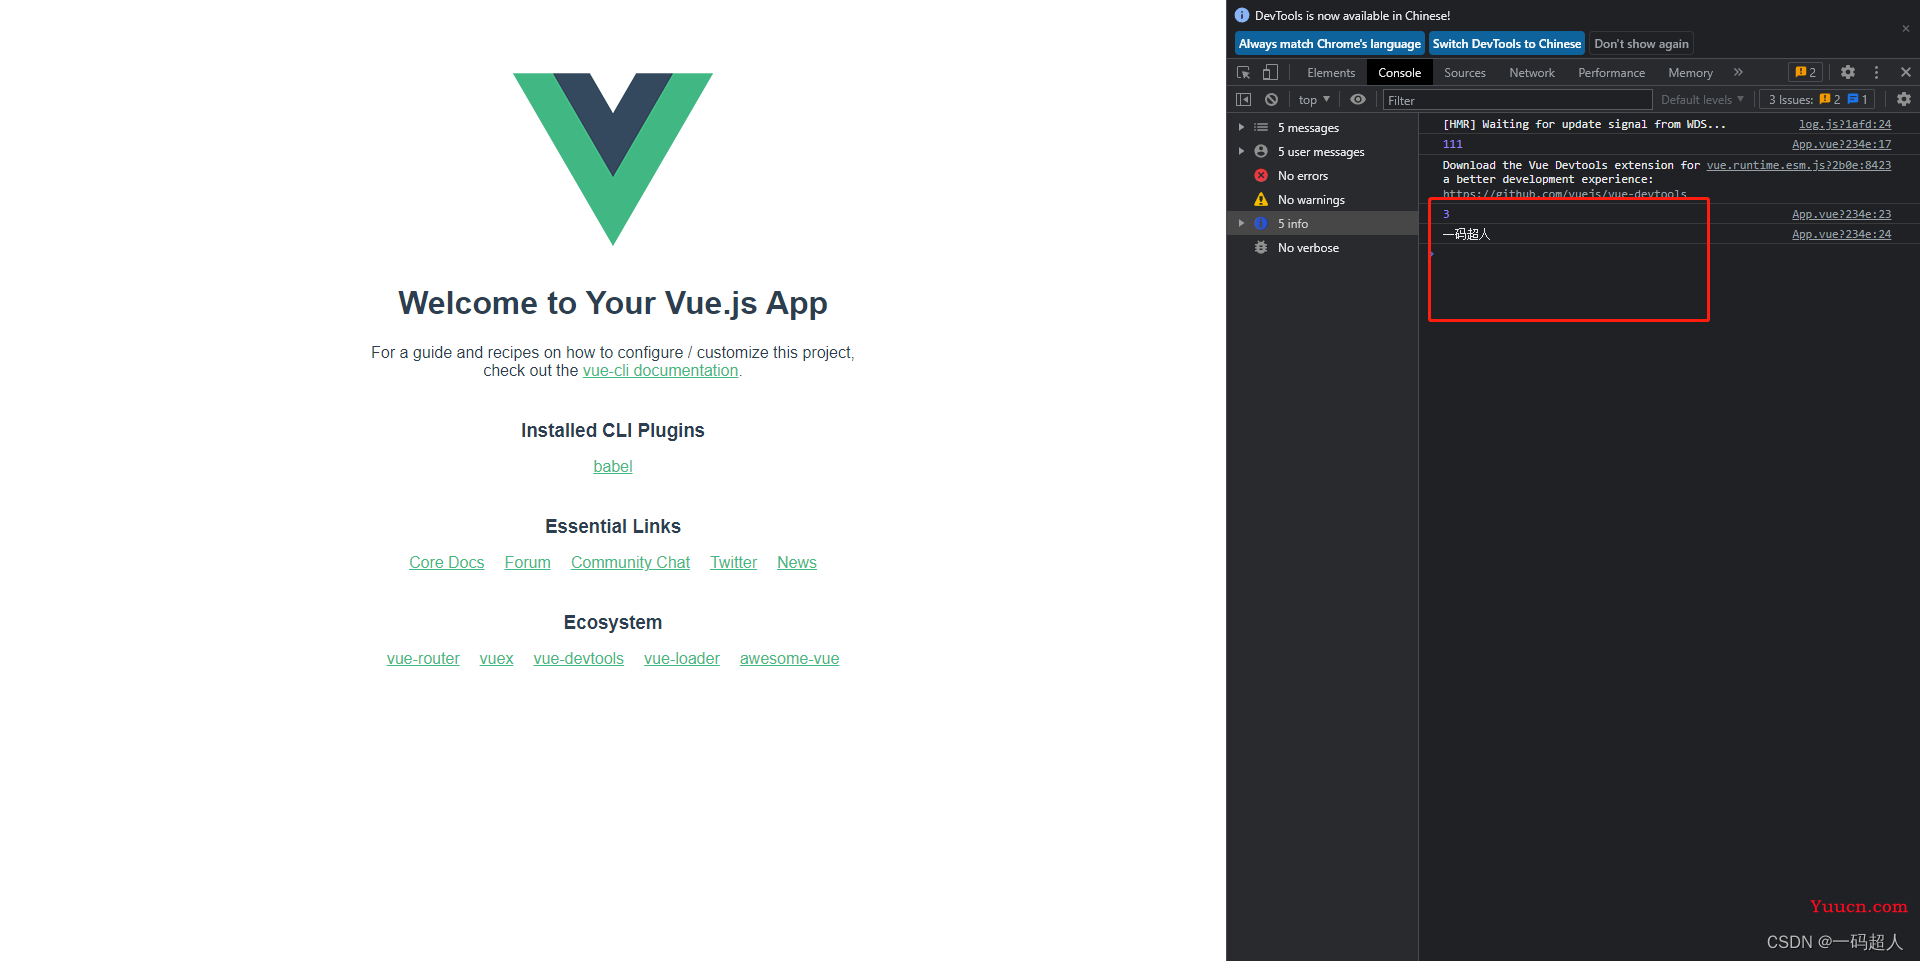This screenshot has height=961, width=1920.
Task: Open the vue-devtools ecosystem link
Action: click(x=578, y=658)
